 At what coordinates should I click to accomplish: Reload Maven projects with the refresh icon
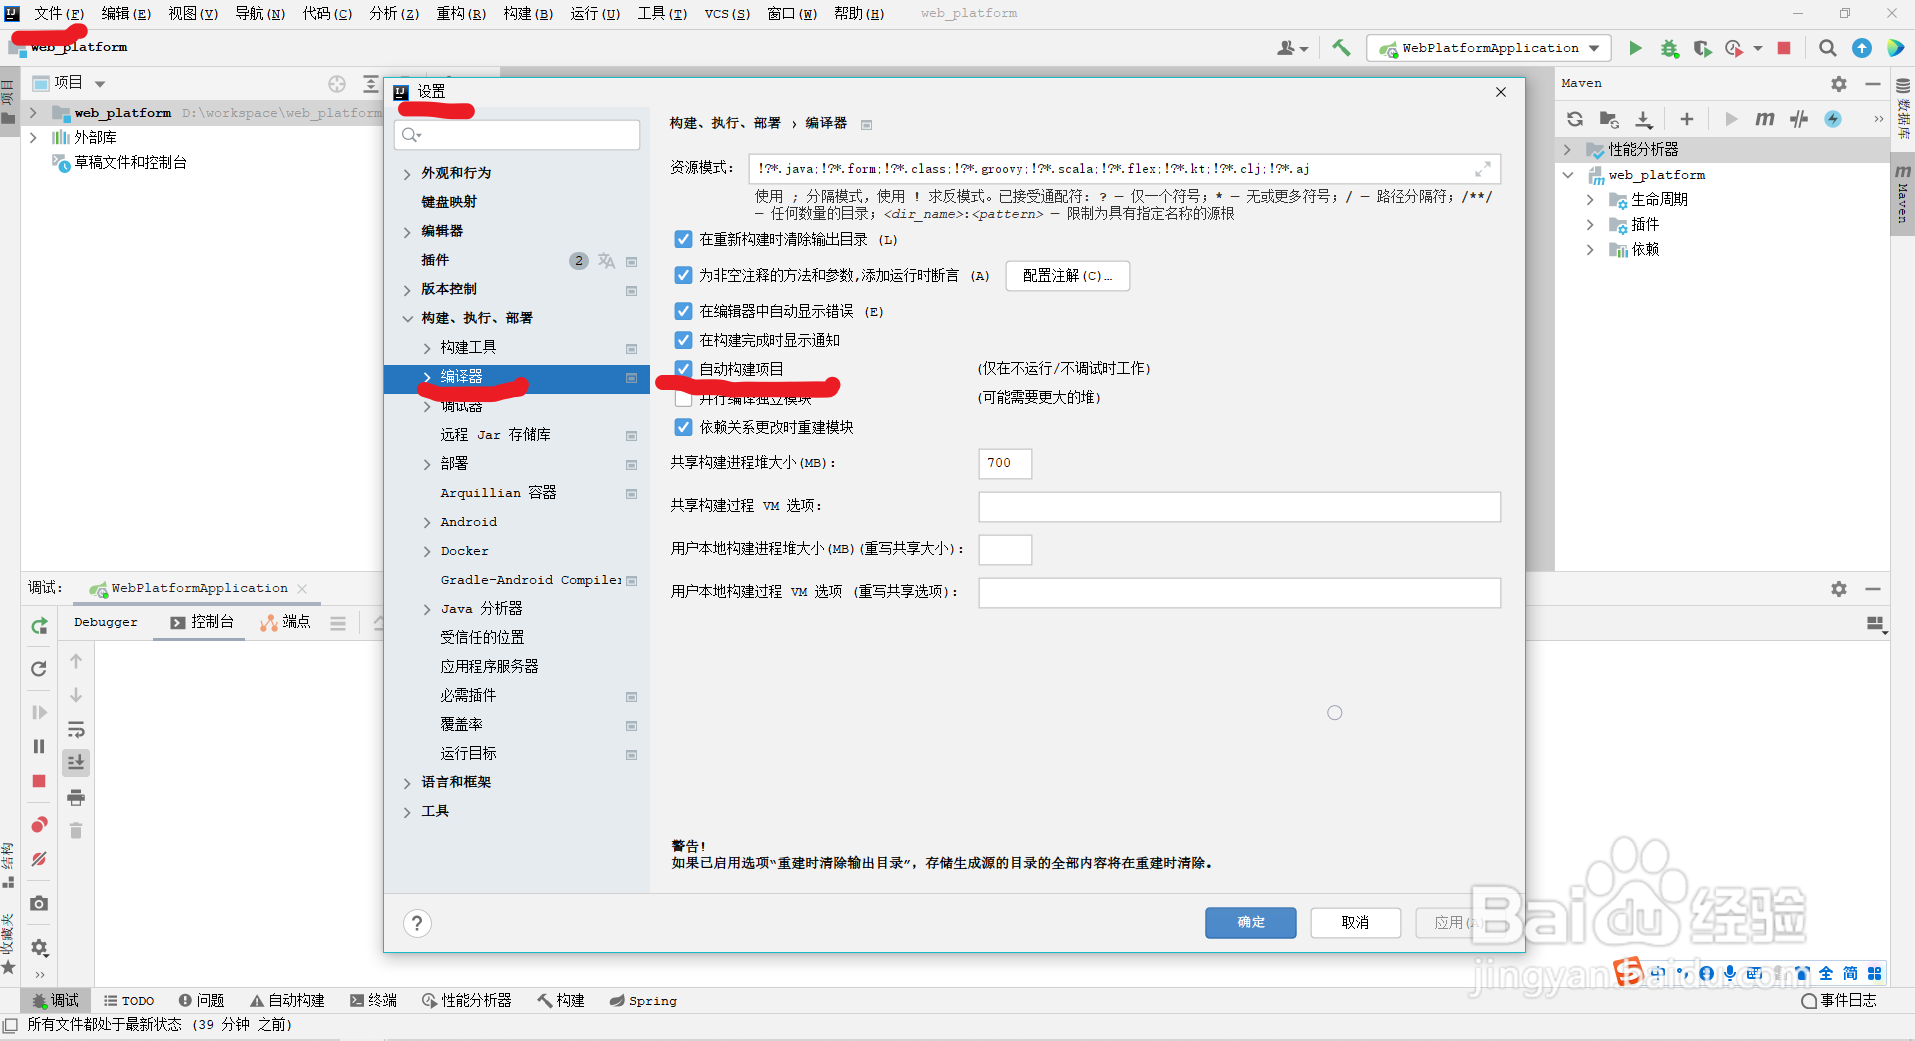pos(1575,119)
